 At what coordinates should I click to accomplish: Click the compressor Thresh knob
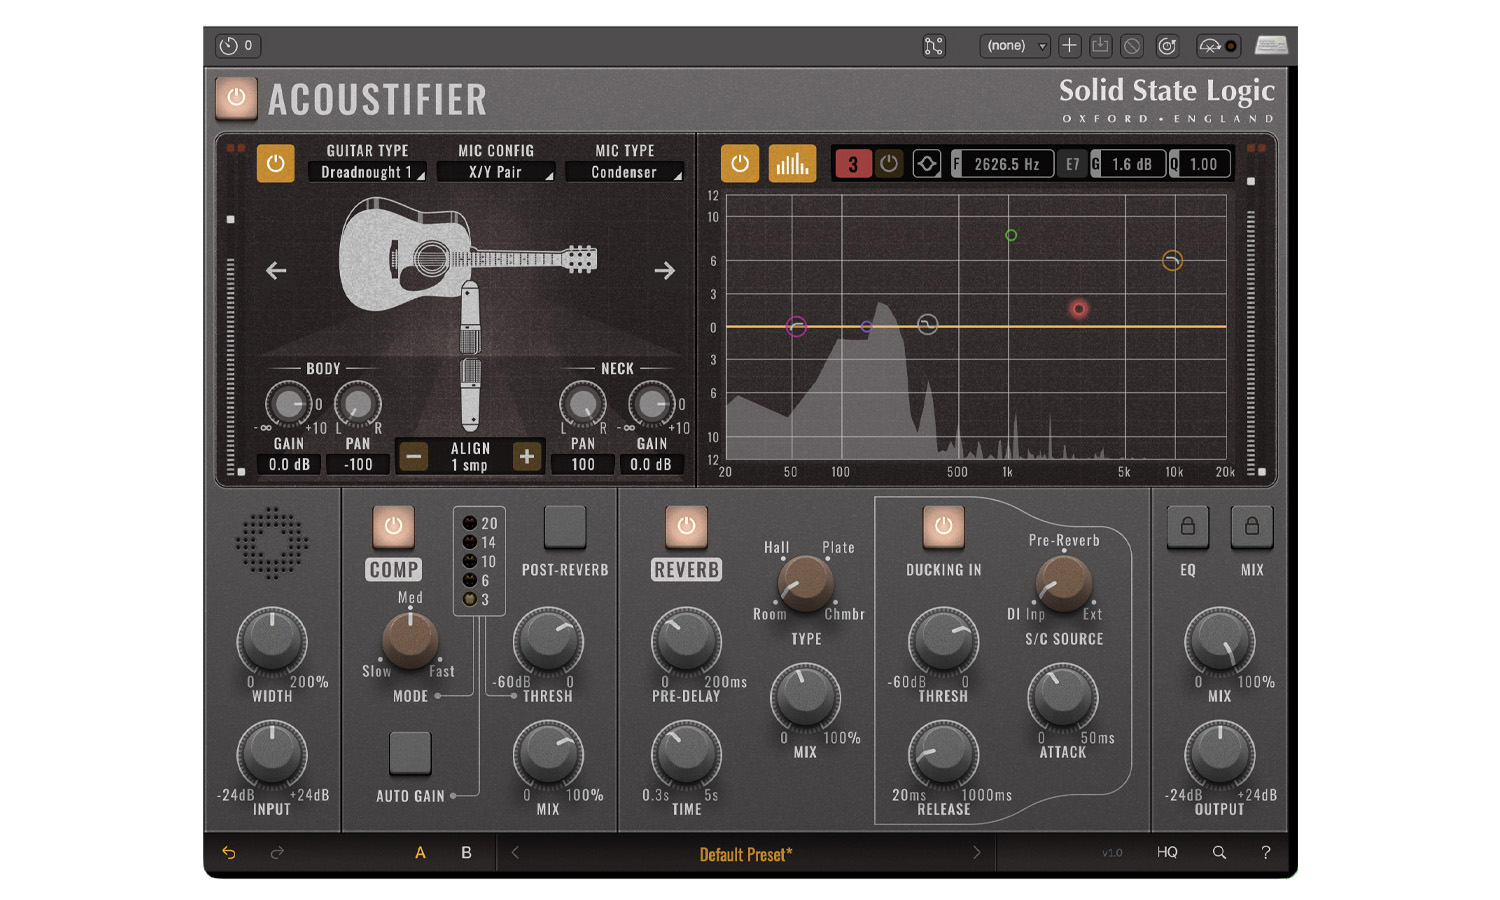(548, 641)
